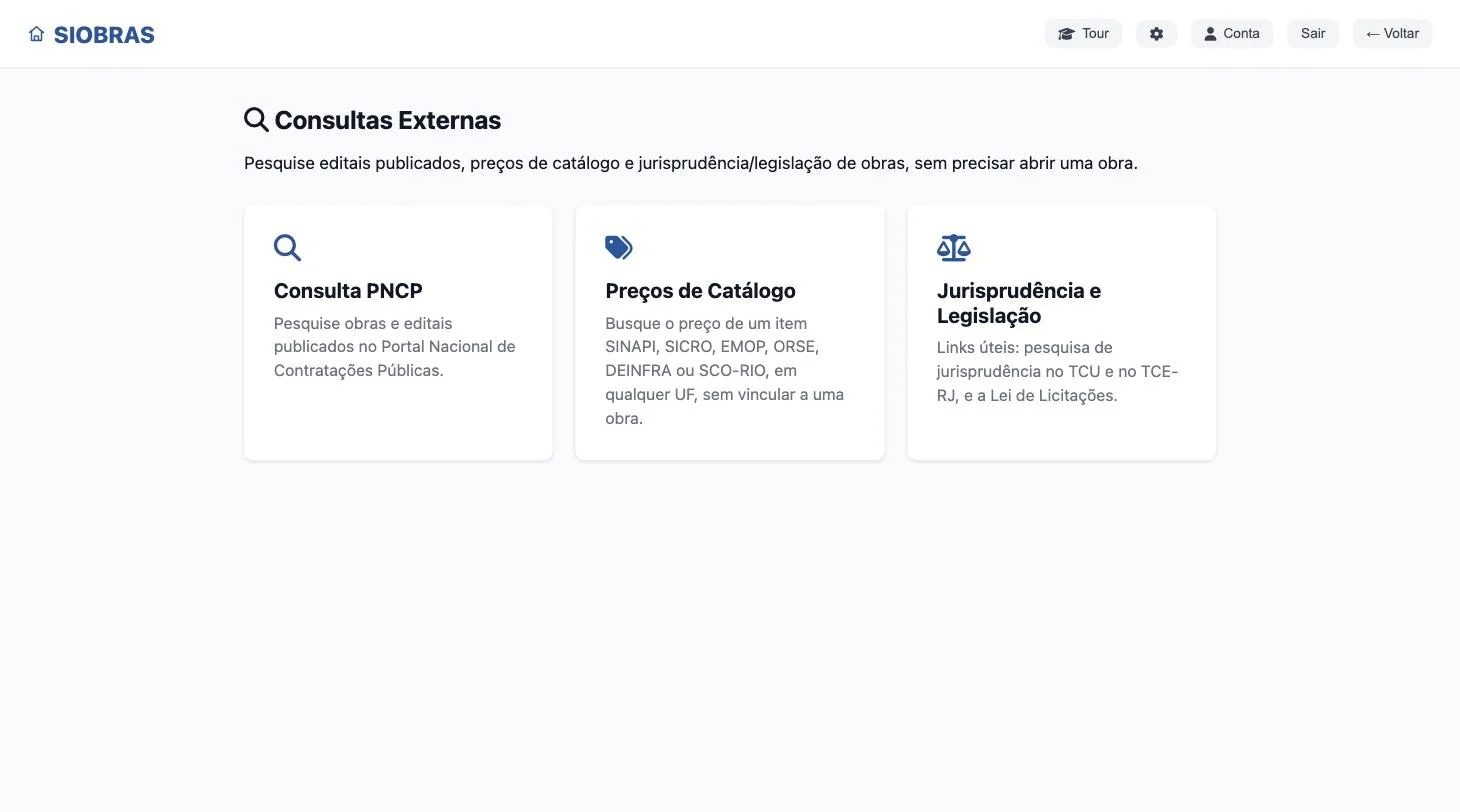Click the text beginning 'Busque o preço de um item'
This screenshot has height=812, width=1460.
(x=726, y=371)
